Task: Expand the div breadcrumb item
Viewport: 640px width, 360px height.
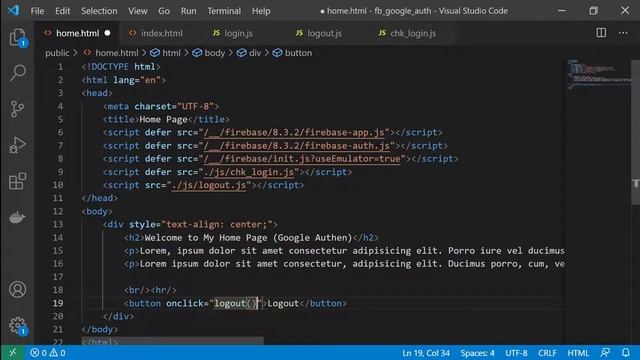Action: (255, 53)
